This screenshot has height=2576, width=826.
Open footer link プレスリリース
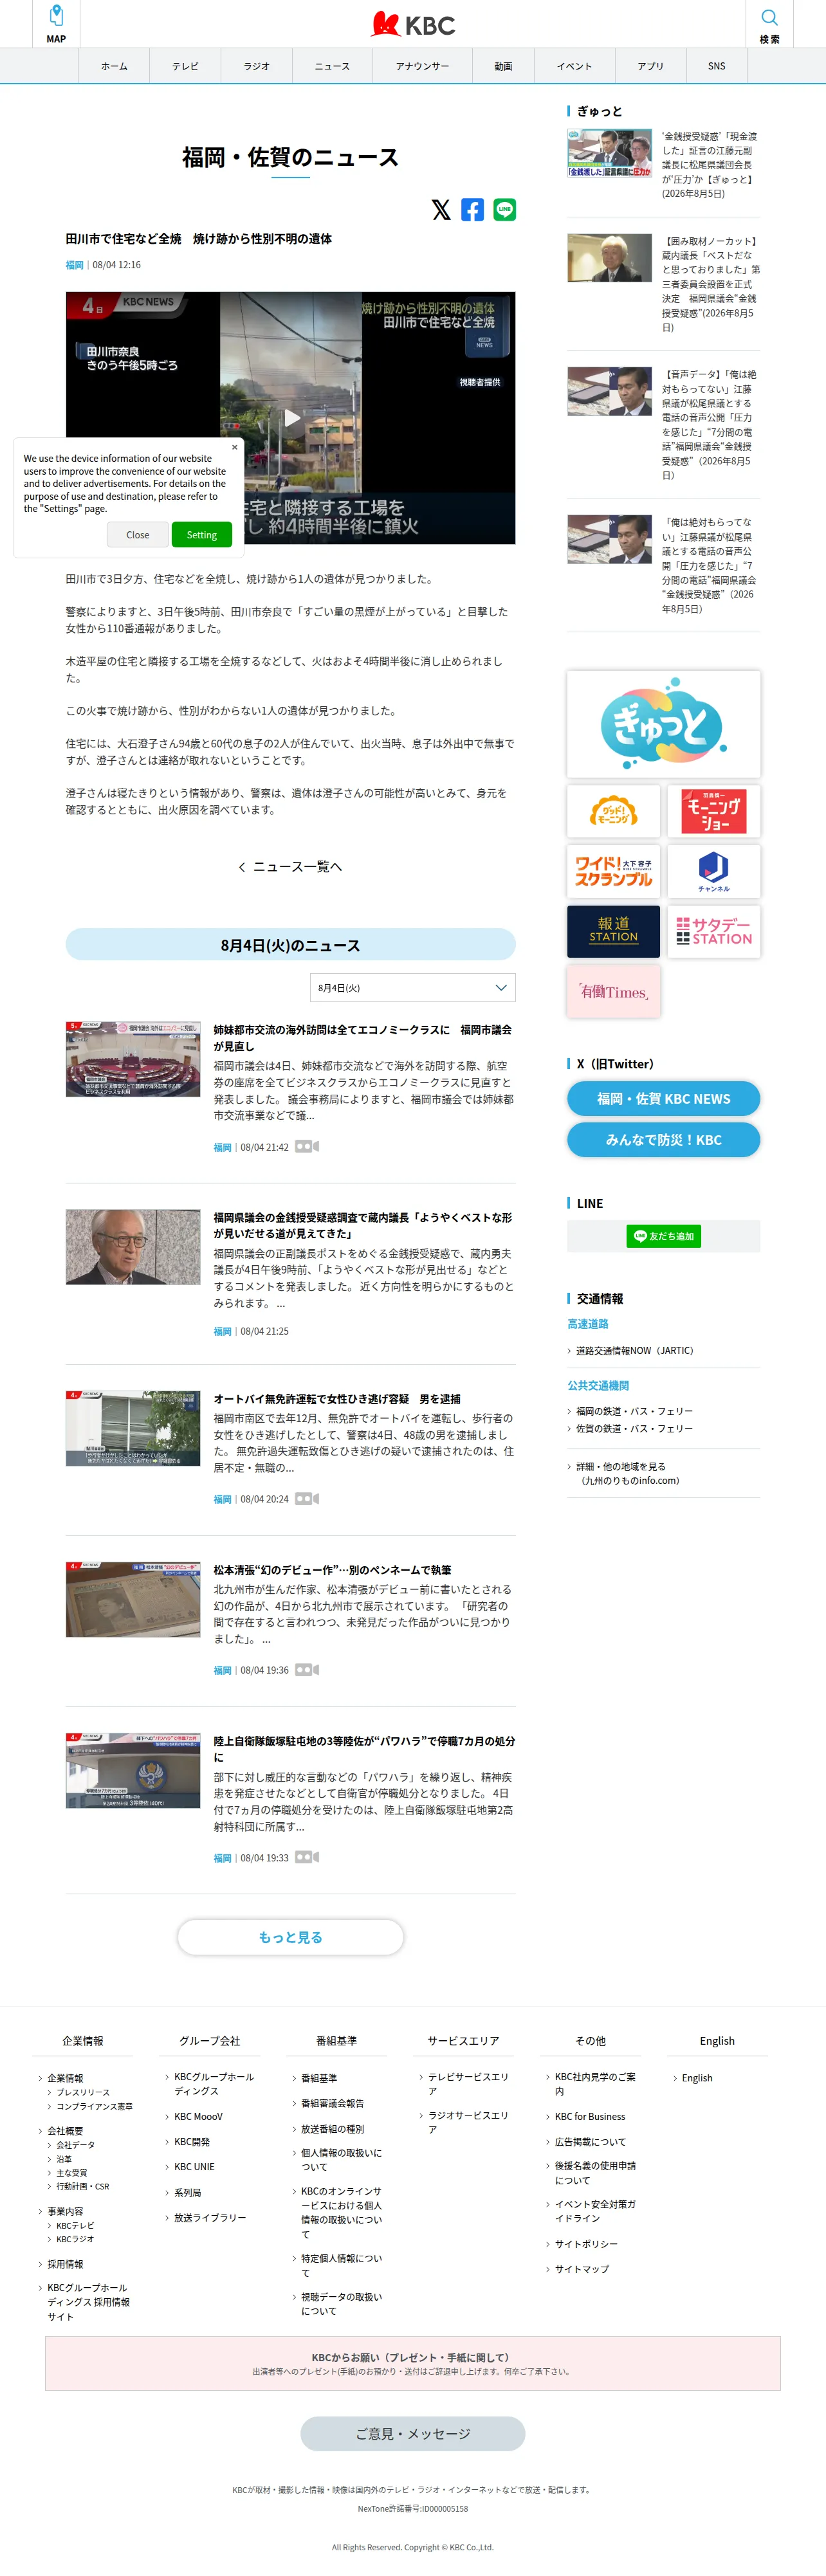tap(82, 2092)
